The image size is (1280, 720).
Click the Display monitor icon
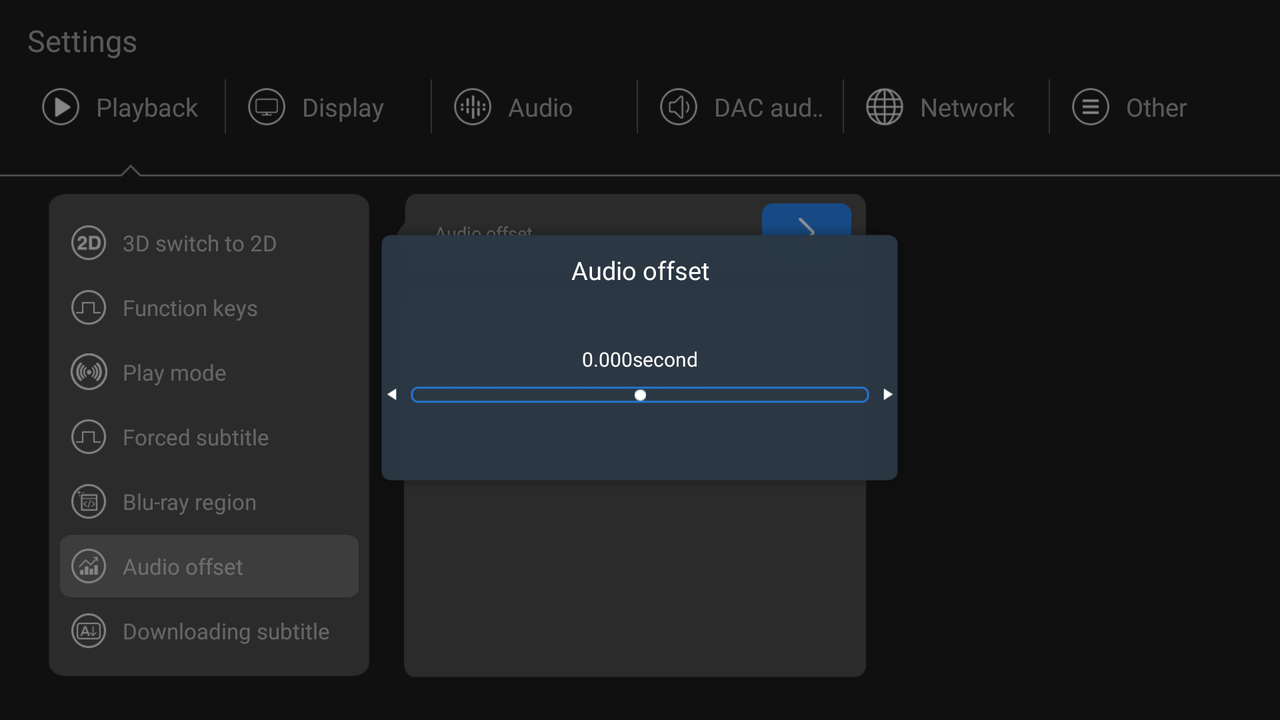(267, 107)
